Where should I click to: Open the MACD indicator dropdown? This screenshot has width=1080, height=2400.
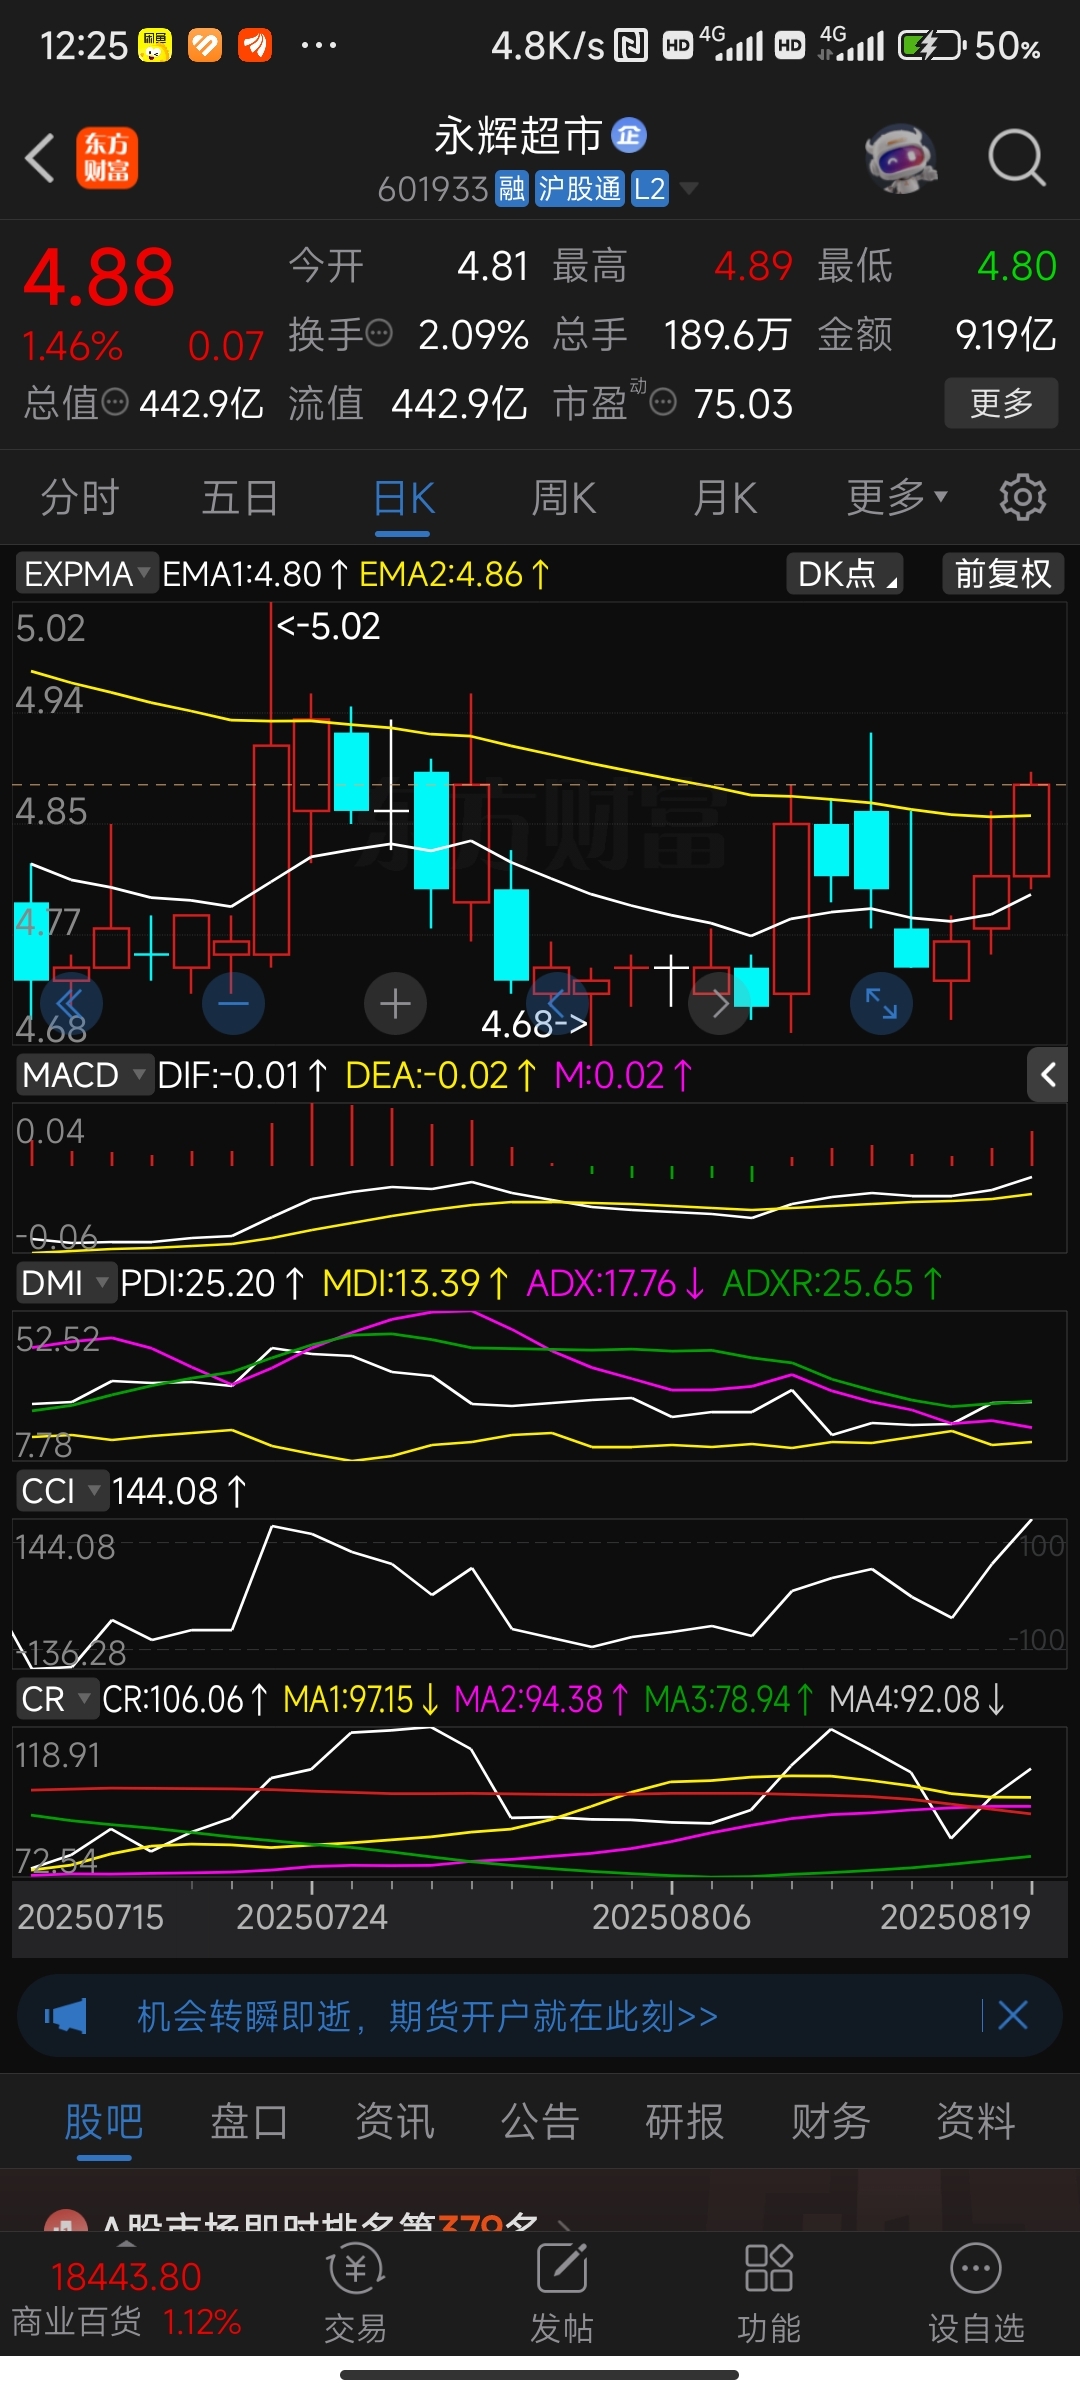85,1075
